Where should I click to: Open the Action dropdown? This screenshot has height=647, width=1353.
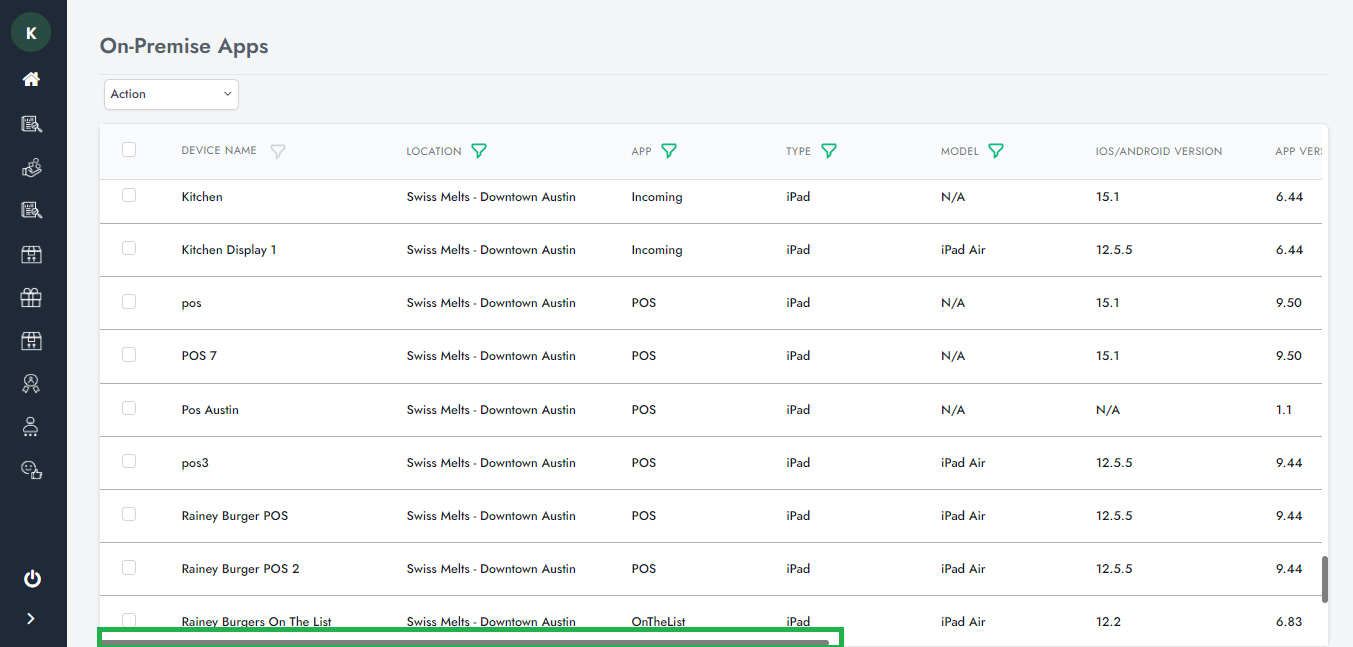click(x=171, y=94)
